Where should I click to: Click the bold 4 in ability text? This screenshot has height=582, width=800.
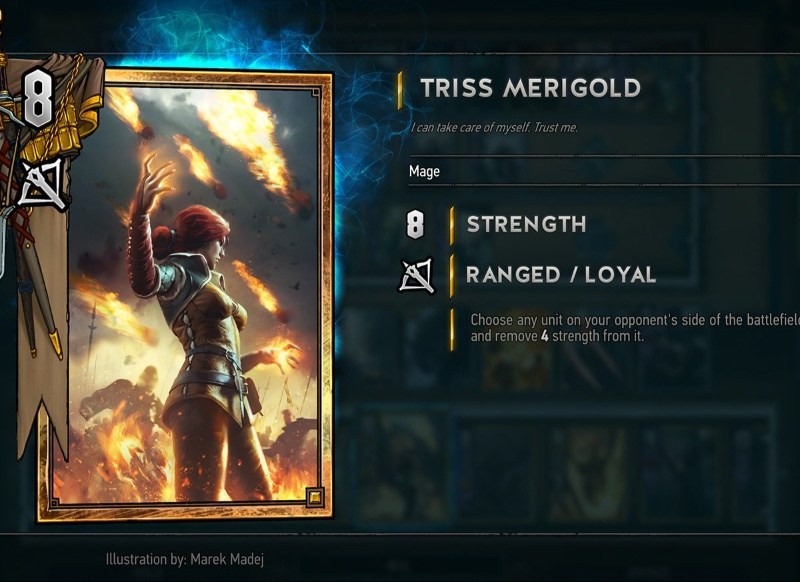(544, 336)
